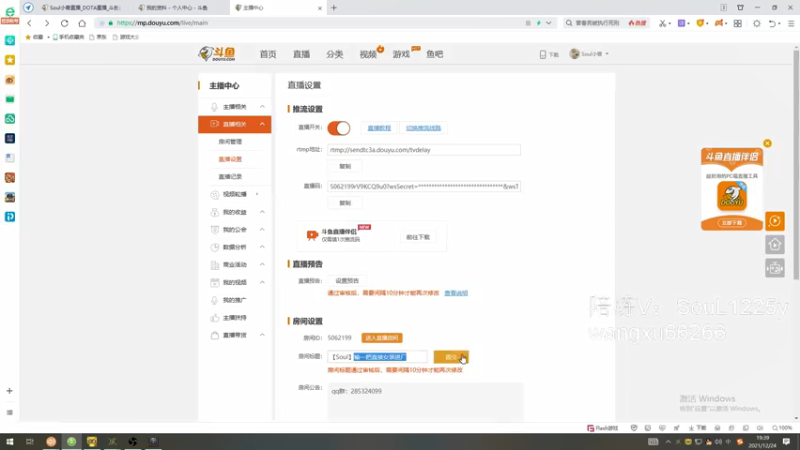
Task: Open the four-squares apps grid icon
Action: pos(738,23)
